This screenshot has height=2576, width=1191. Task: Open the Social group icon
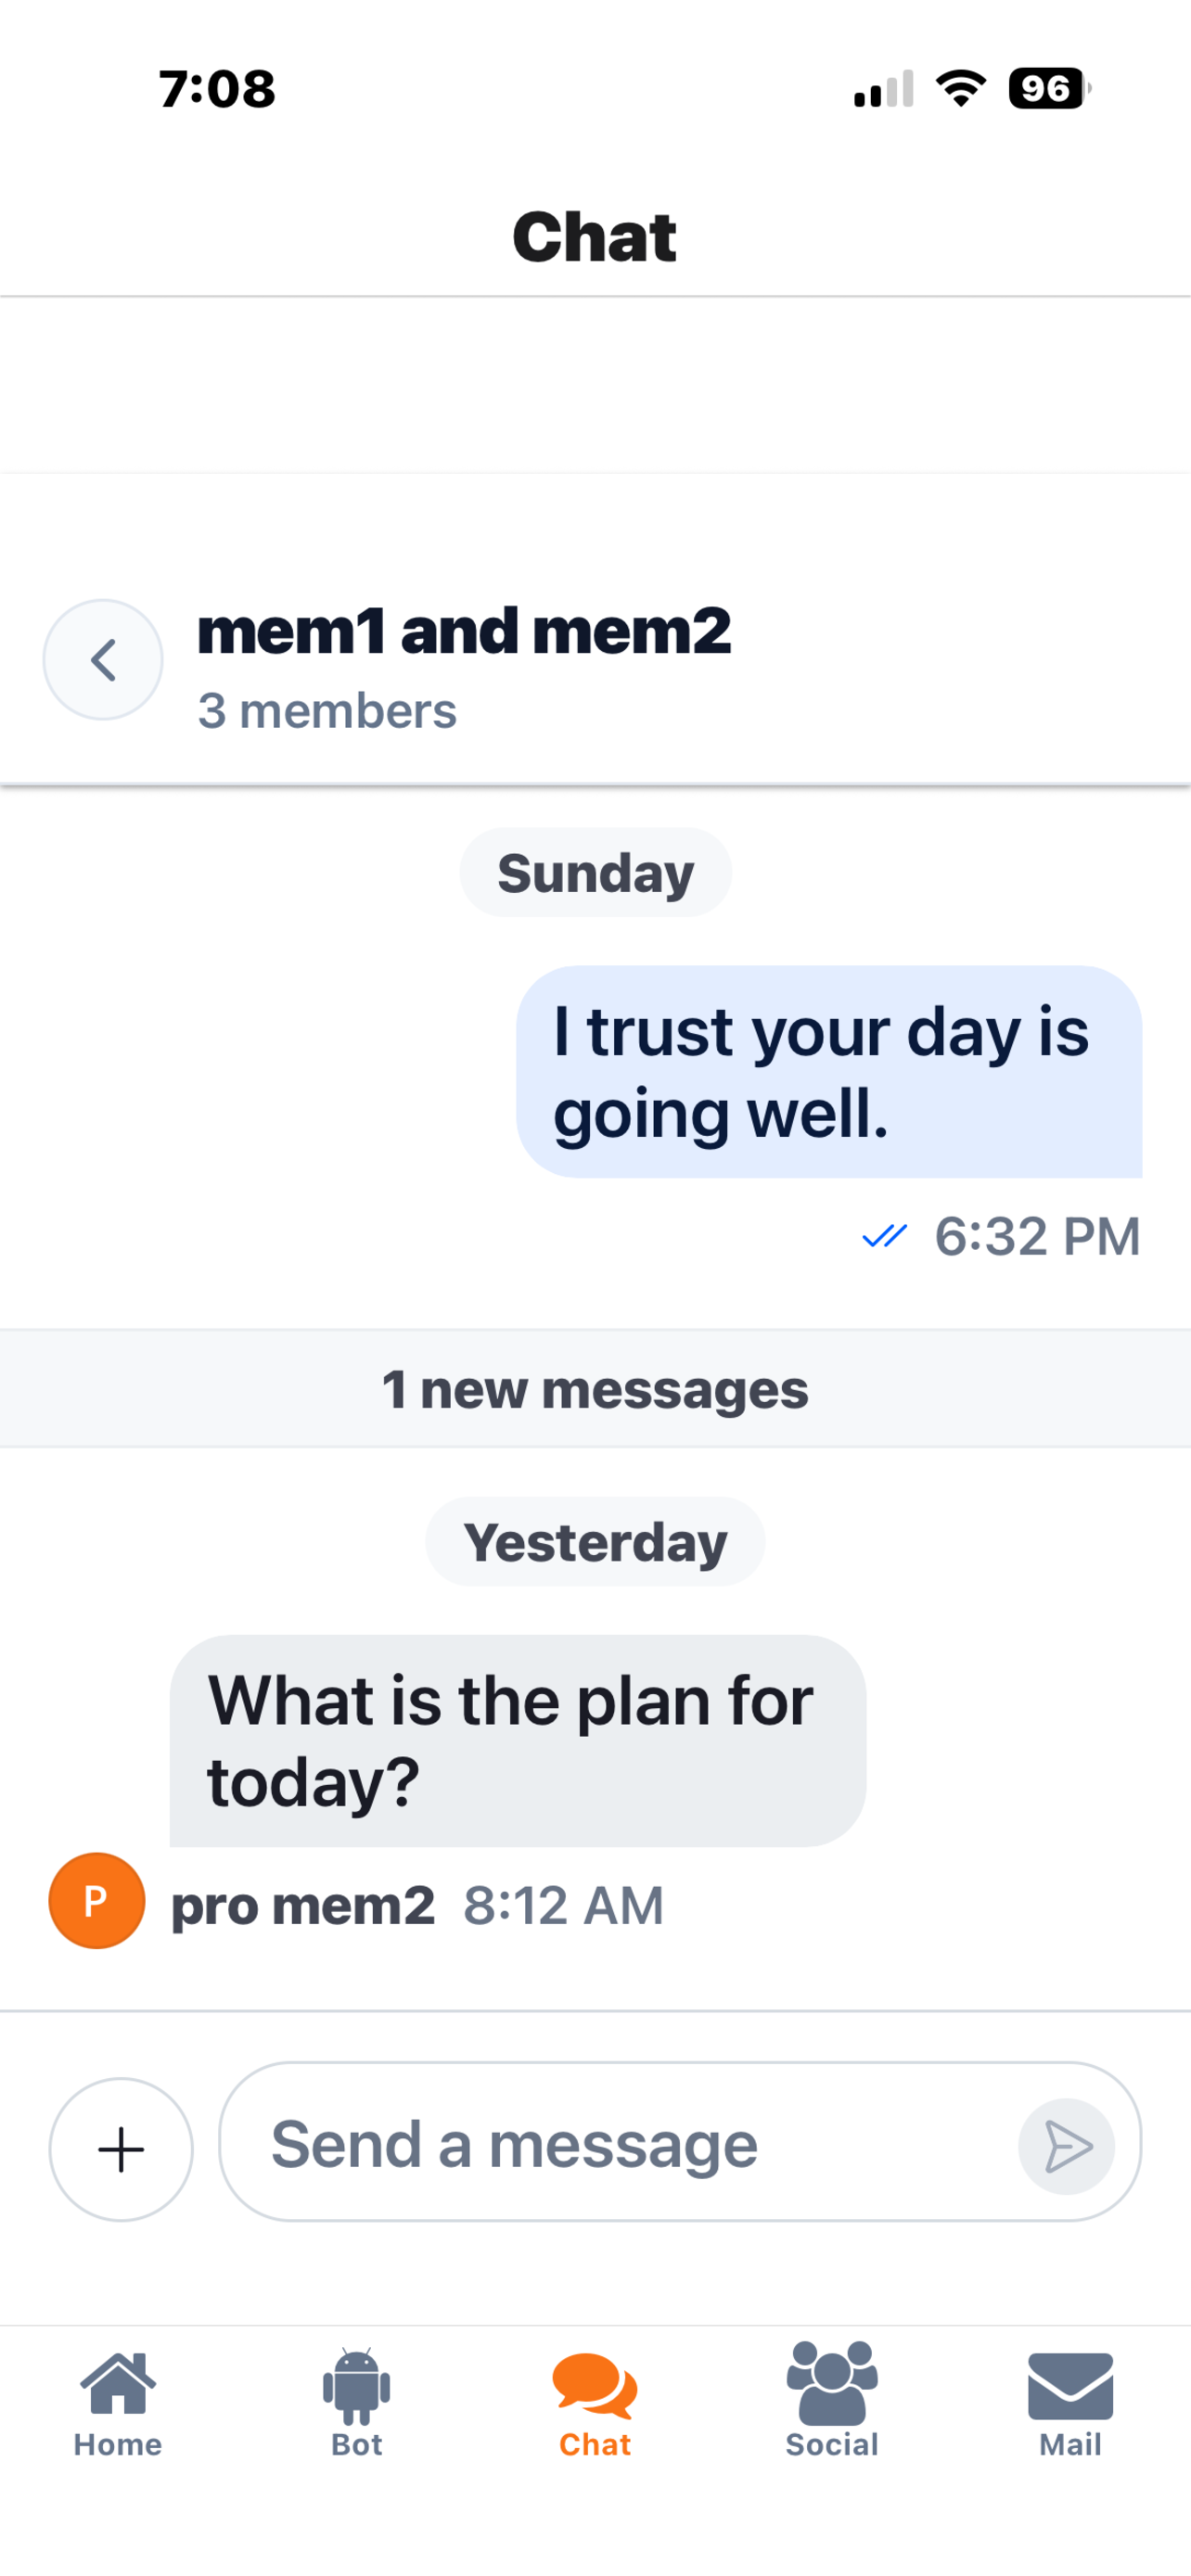832,2383
